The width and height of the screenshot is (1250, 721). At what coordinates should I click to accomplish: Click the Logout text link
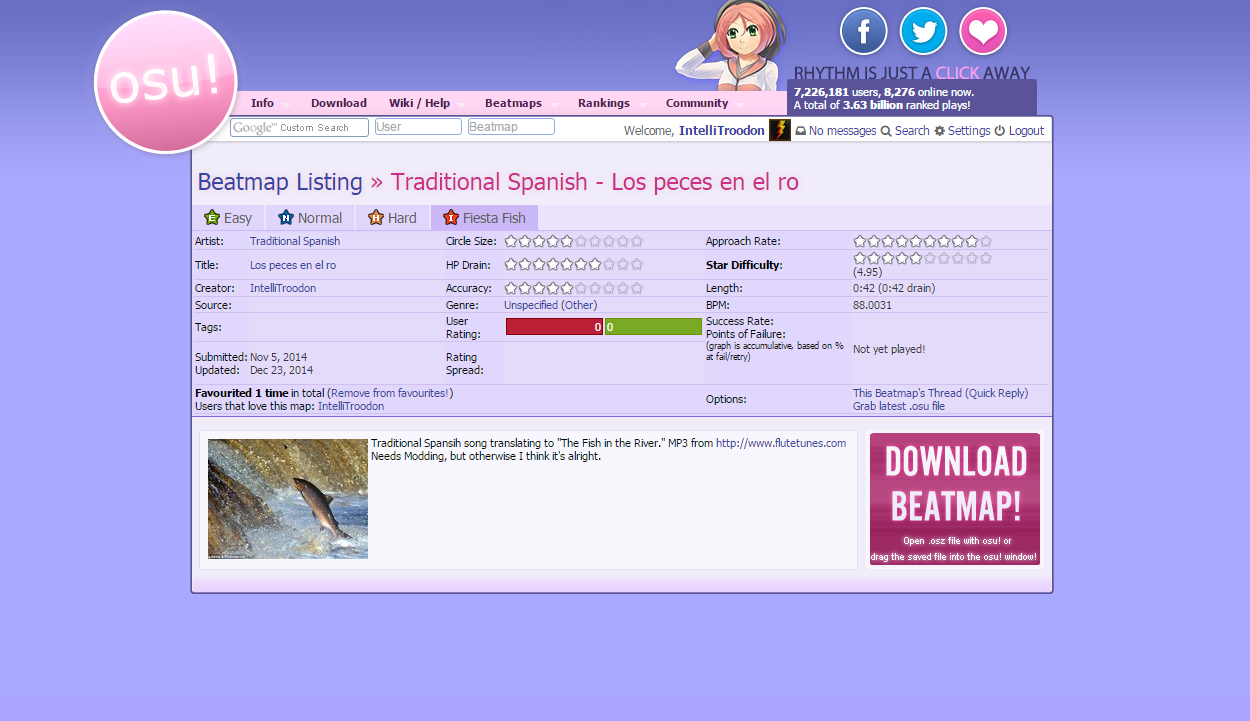pos(1026,131)
